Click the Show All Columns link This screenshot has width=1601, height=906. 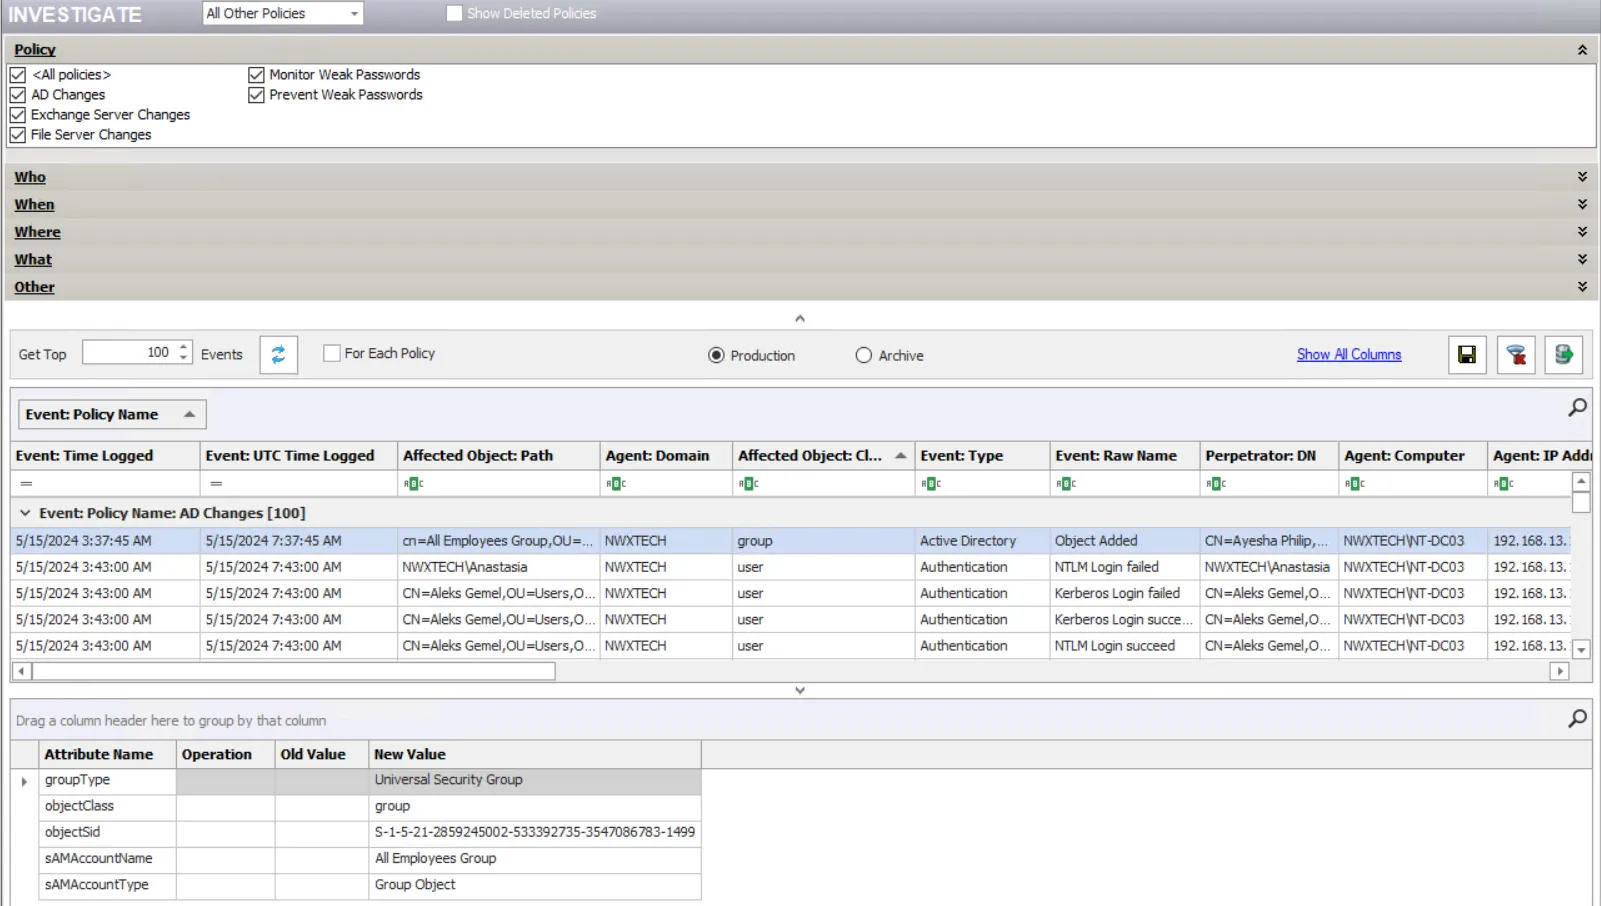1349,354
